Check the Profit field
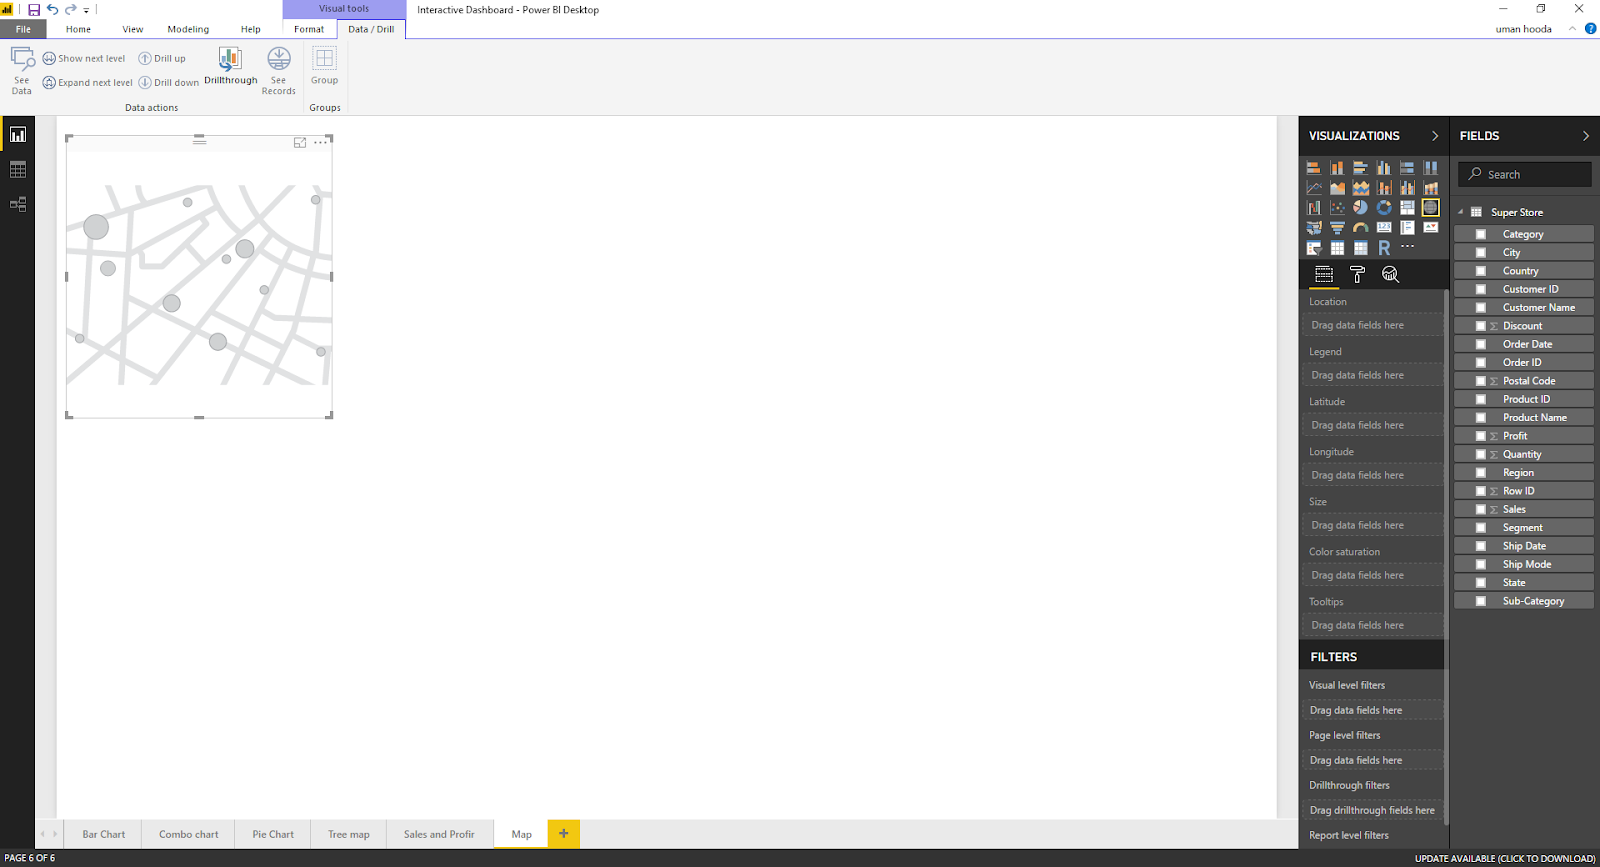This screenshot has height=867, width=1600. (1481, 436)
